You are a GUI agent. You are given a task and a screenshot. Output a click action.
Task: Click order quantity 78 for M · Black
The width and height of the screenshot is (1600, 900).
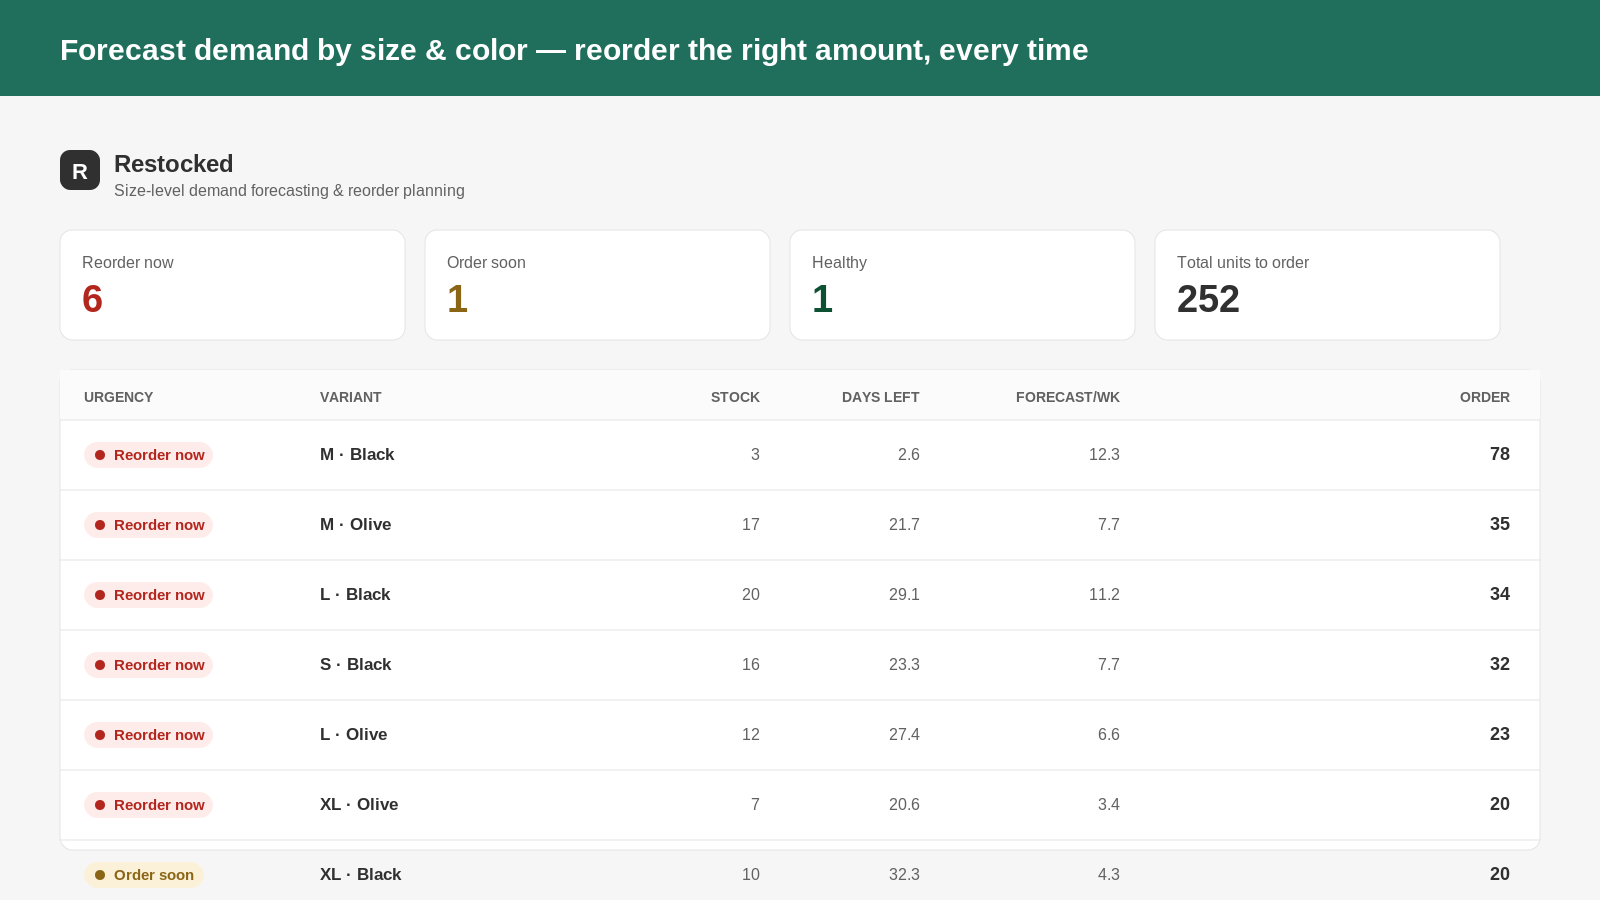[1499, 454]
